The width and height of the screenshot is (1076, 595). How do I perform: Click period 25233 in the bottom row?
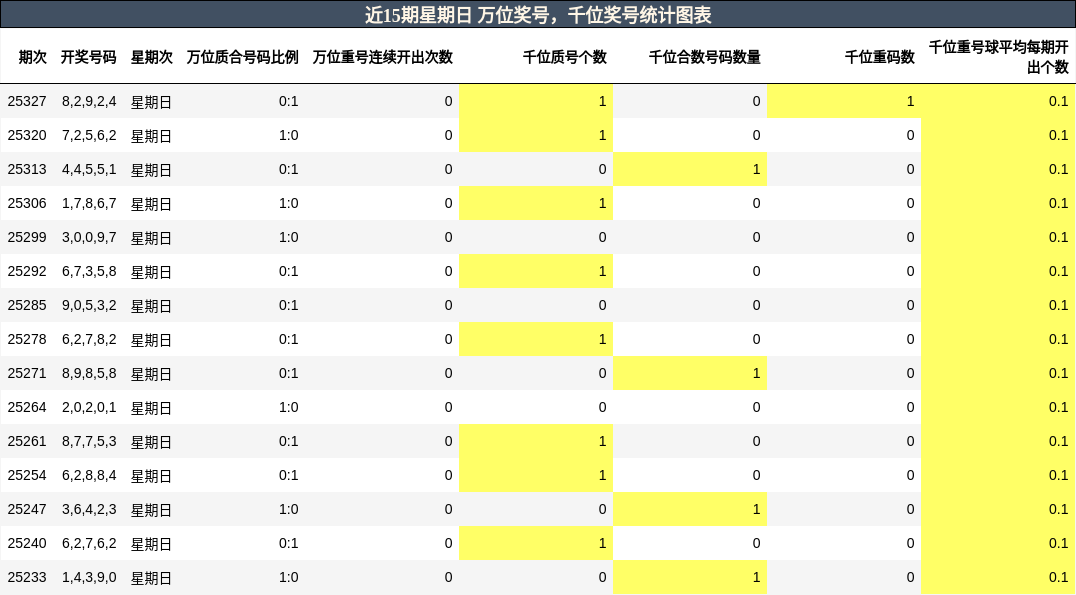[31, 577]
